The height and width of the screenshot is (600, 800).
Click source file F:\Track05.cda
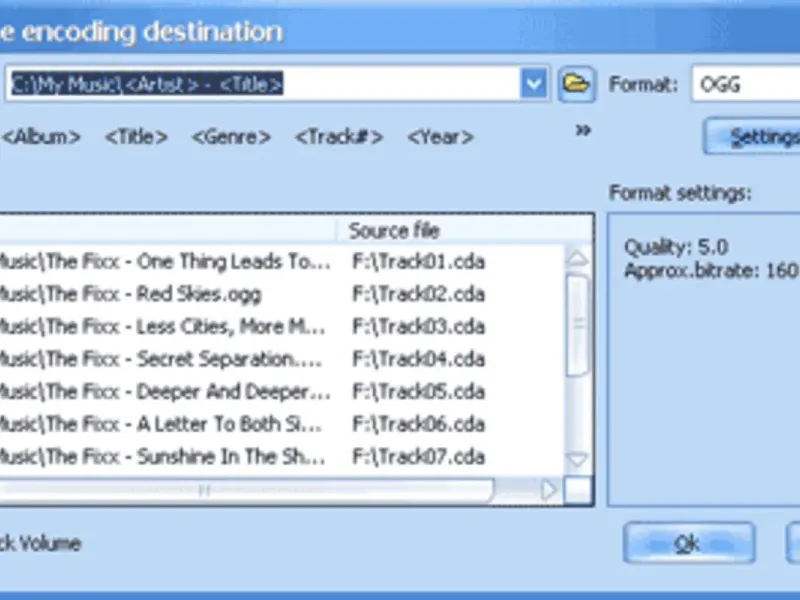pyautogui.click(x=418, y=392)
